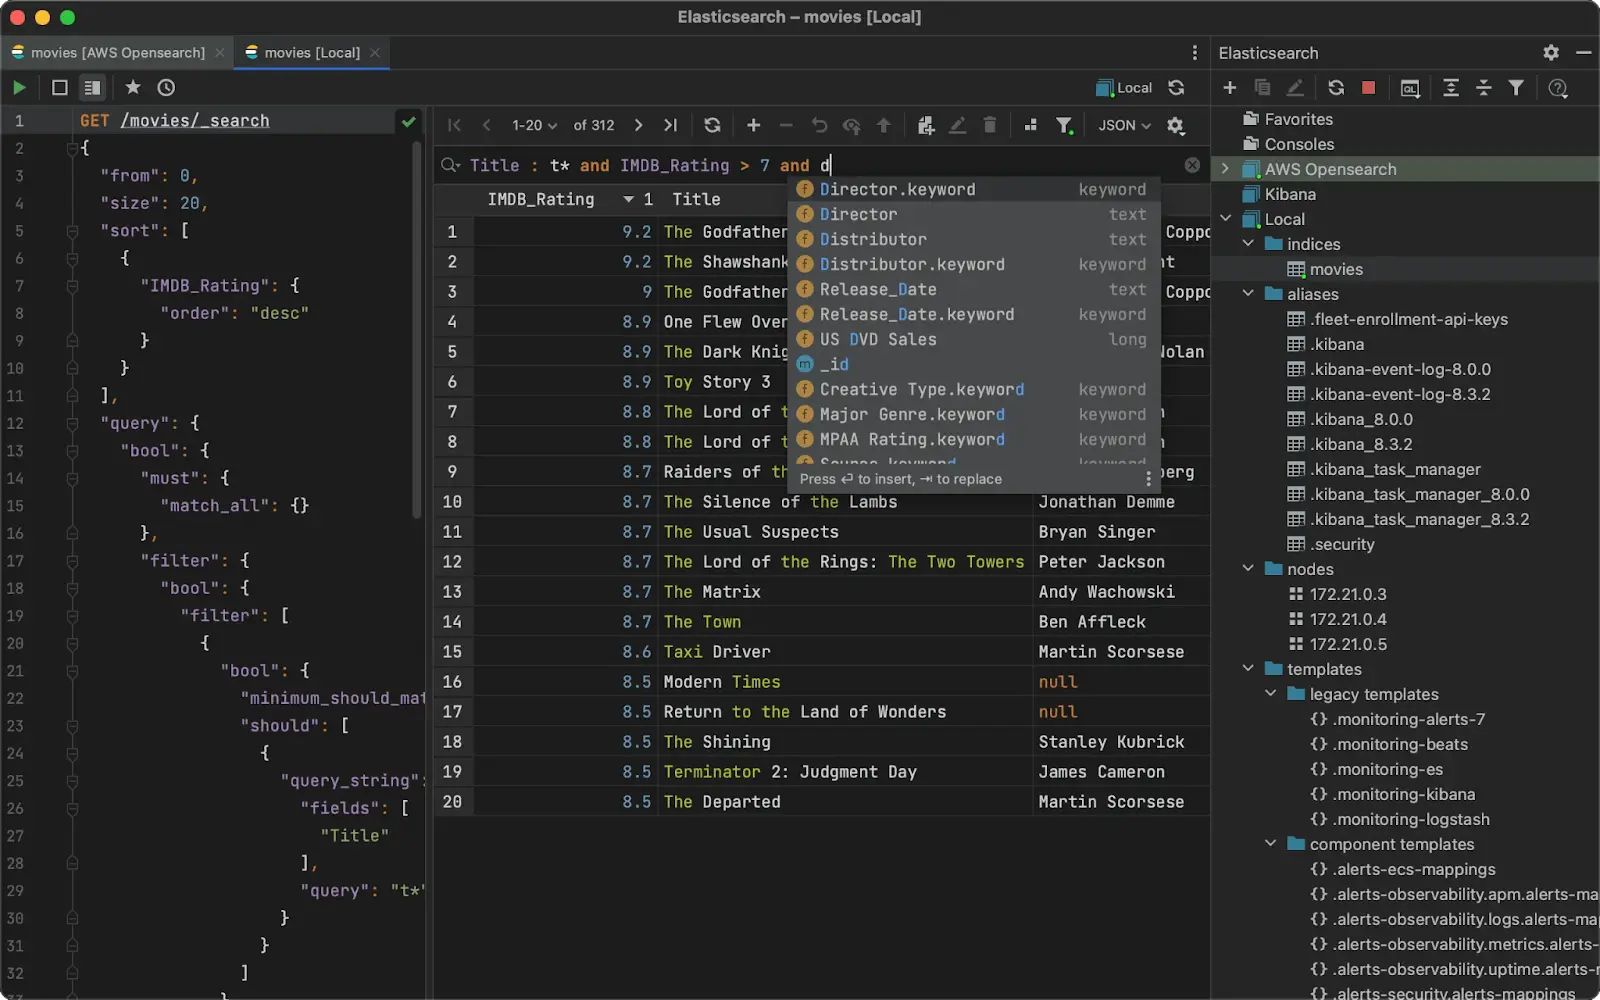1600x1000 pixels.
Task: Collapse the indices folder
Action: coord(1248,244)
